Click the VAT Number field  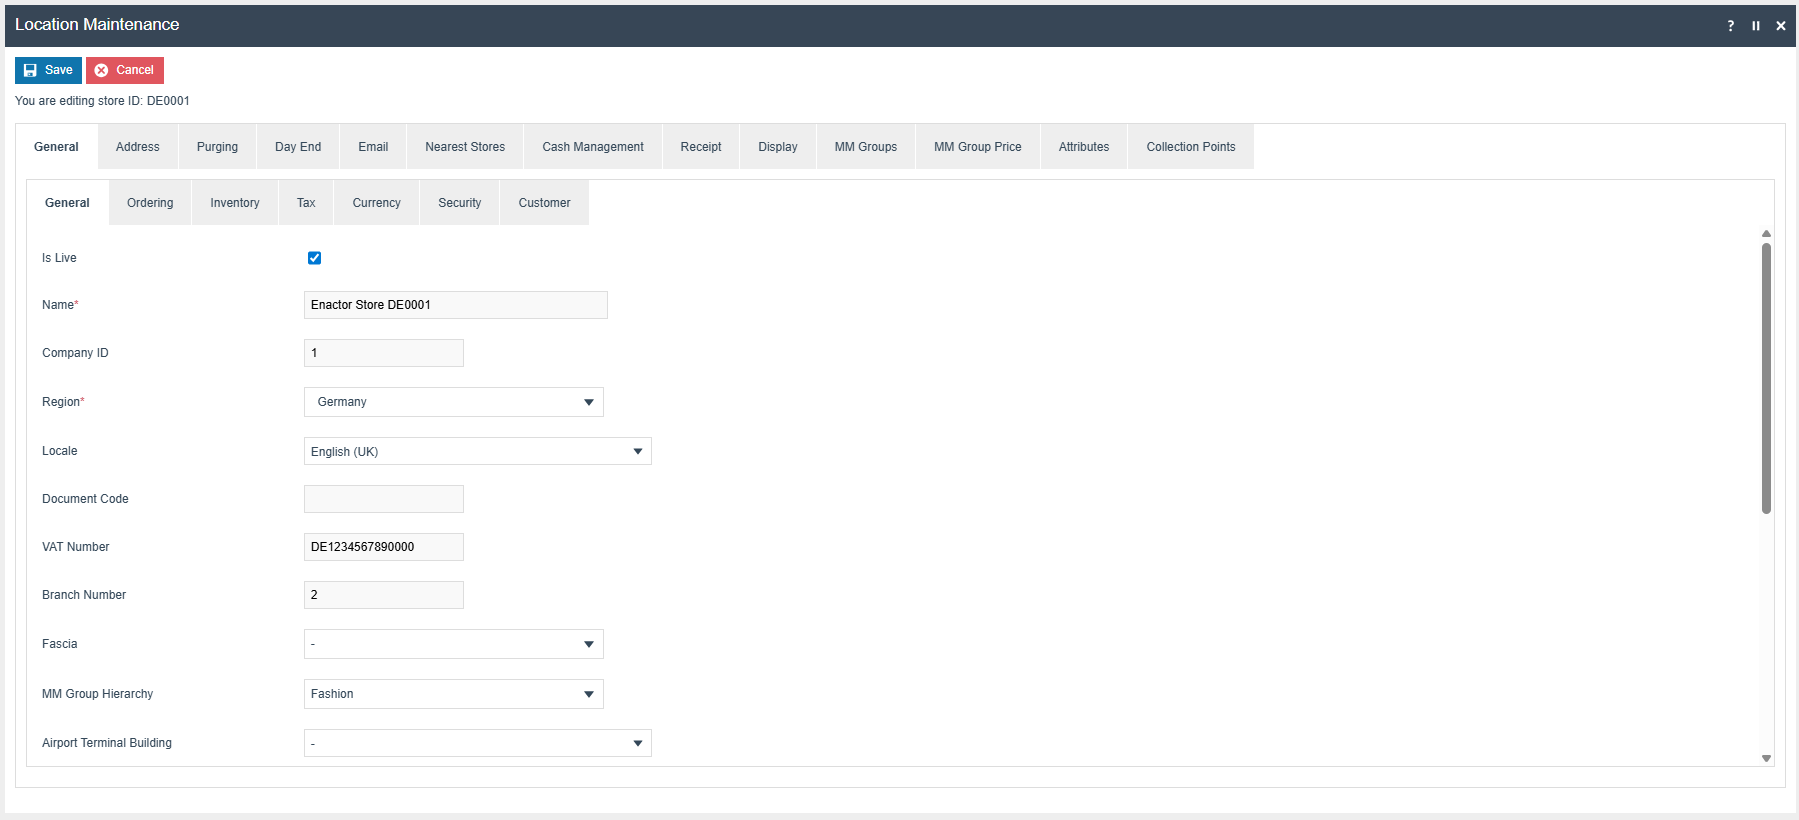[384, 547]
